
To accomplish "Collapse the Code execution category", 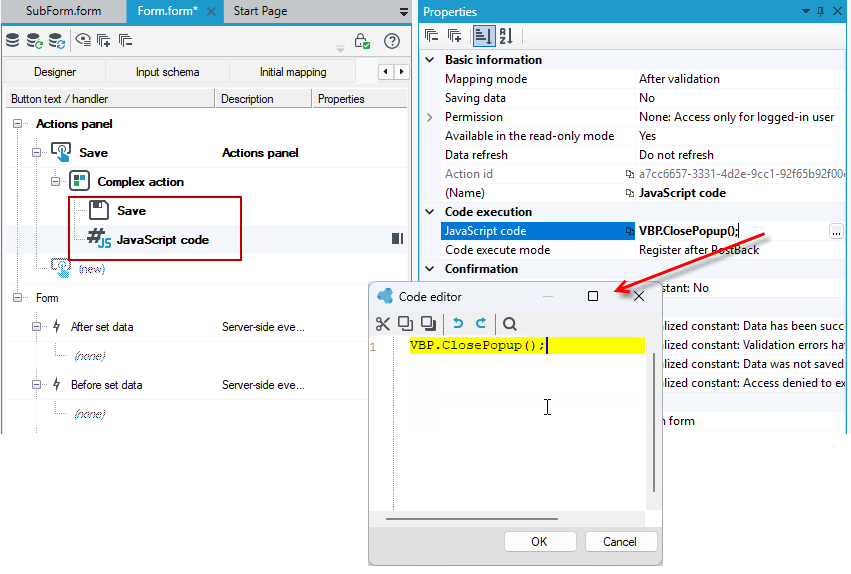I will (430, 212).
